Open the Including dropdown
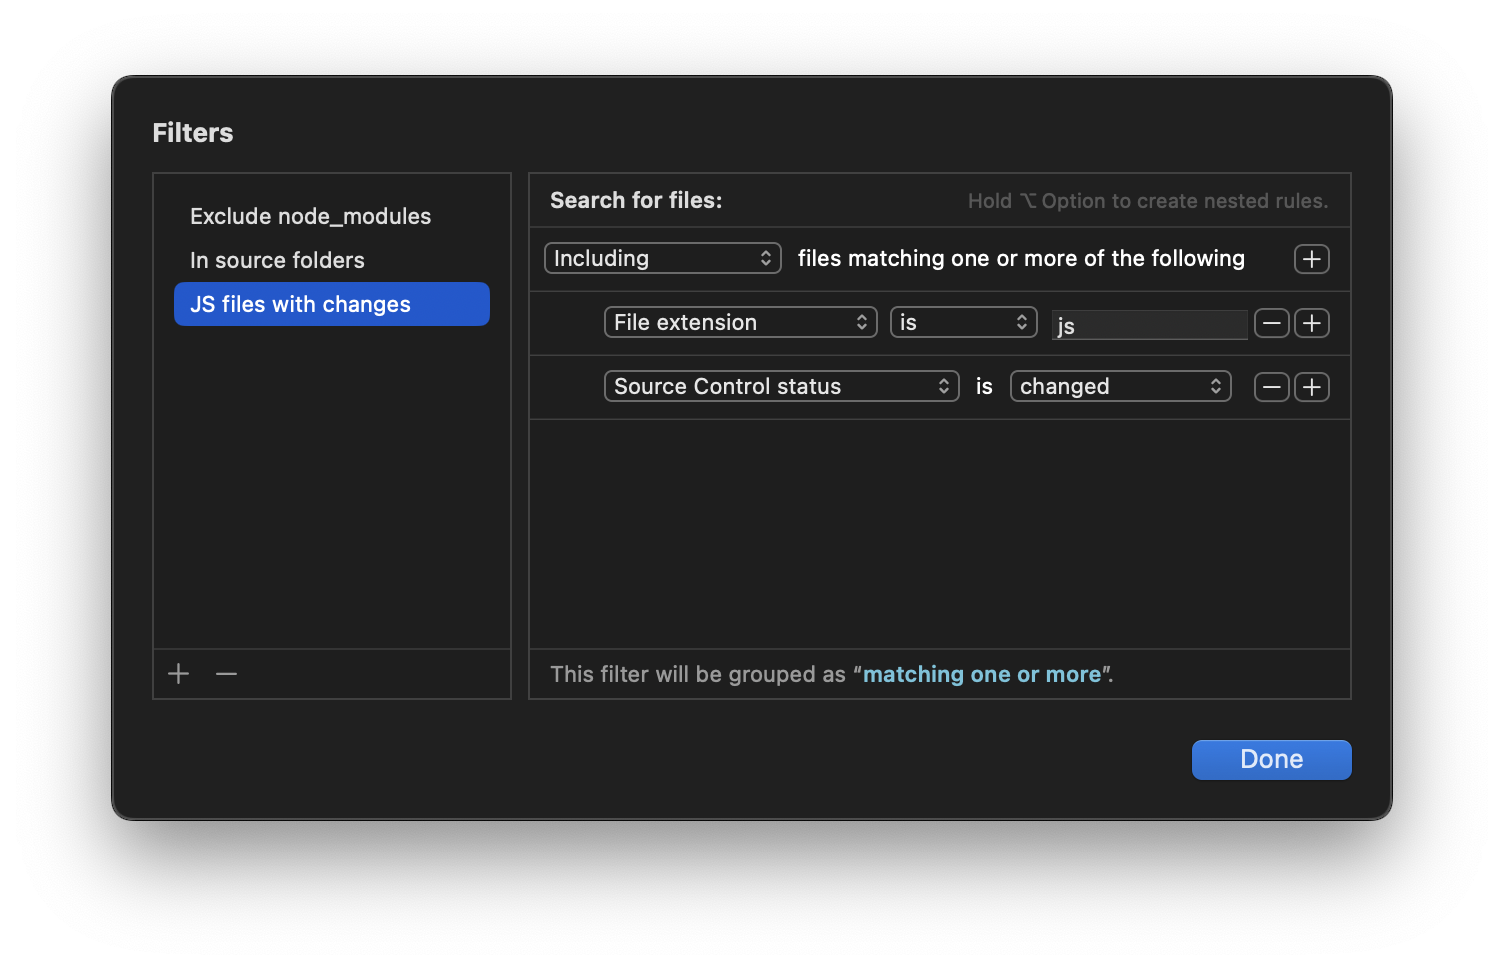 [663, 258]
